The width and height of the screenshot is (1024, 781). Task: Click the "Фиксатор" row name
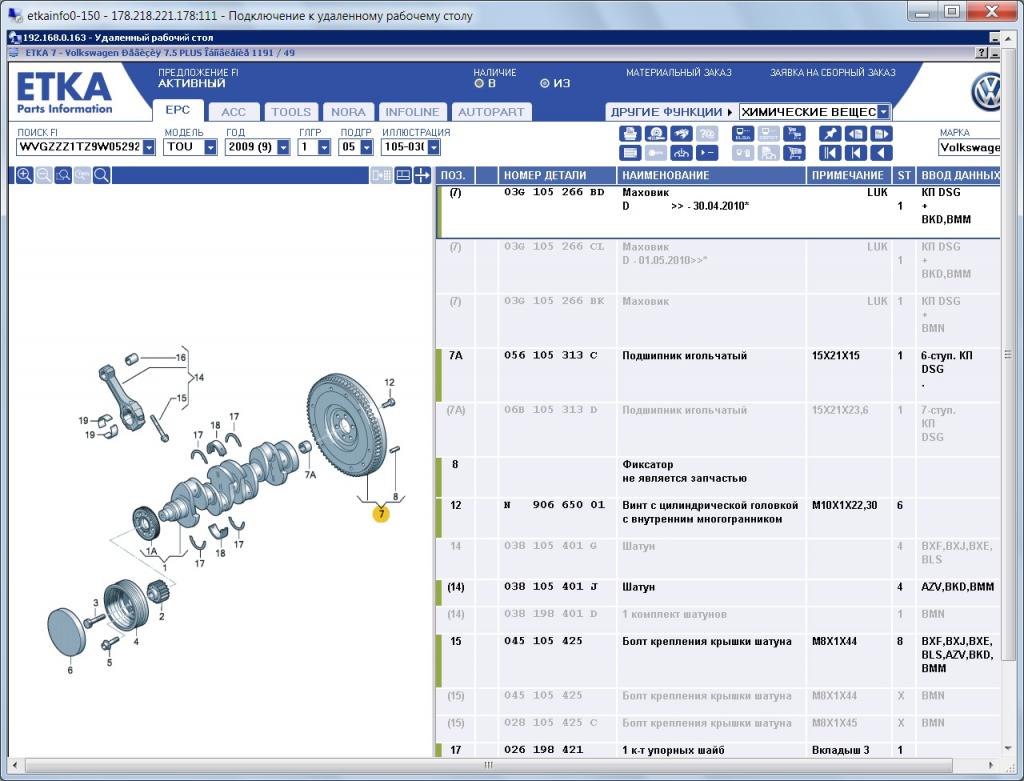pyautogui.click(x=647, y=464)
